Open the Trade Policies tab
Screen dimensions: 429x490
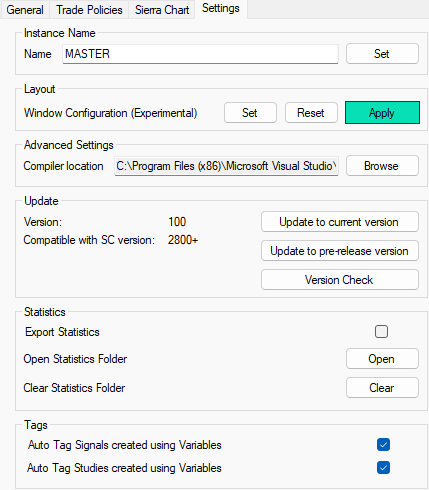tap(89, 10)
